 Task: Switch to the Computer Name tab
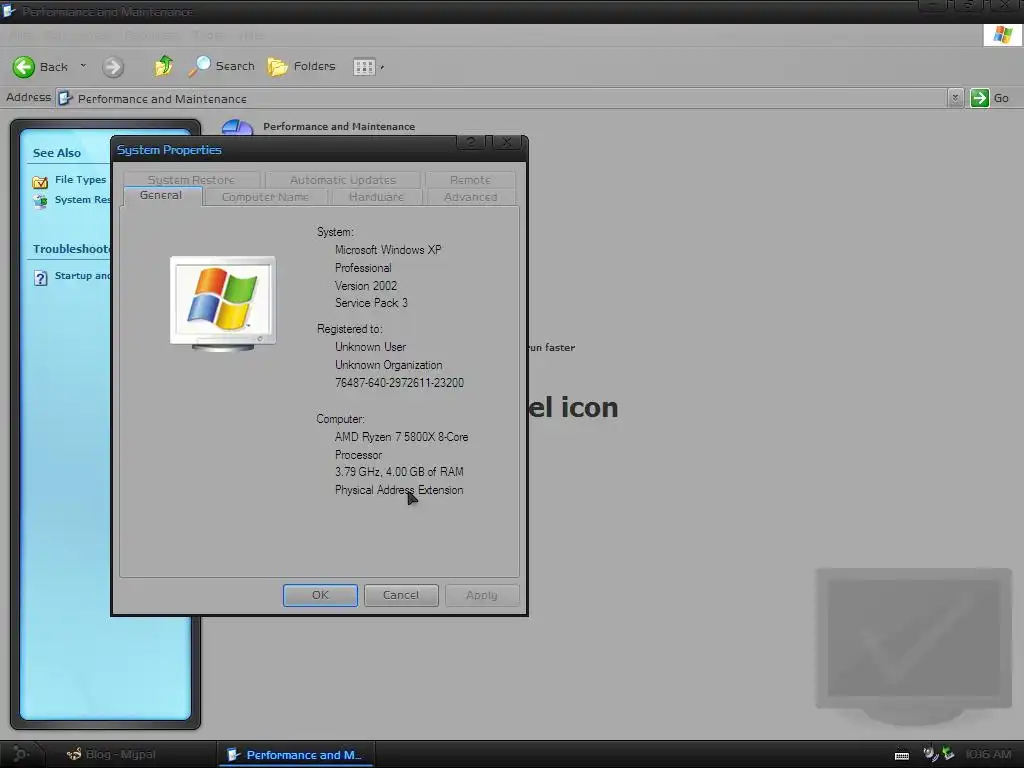pyautogui.click(x=266, y=197)
